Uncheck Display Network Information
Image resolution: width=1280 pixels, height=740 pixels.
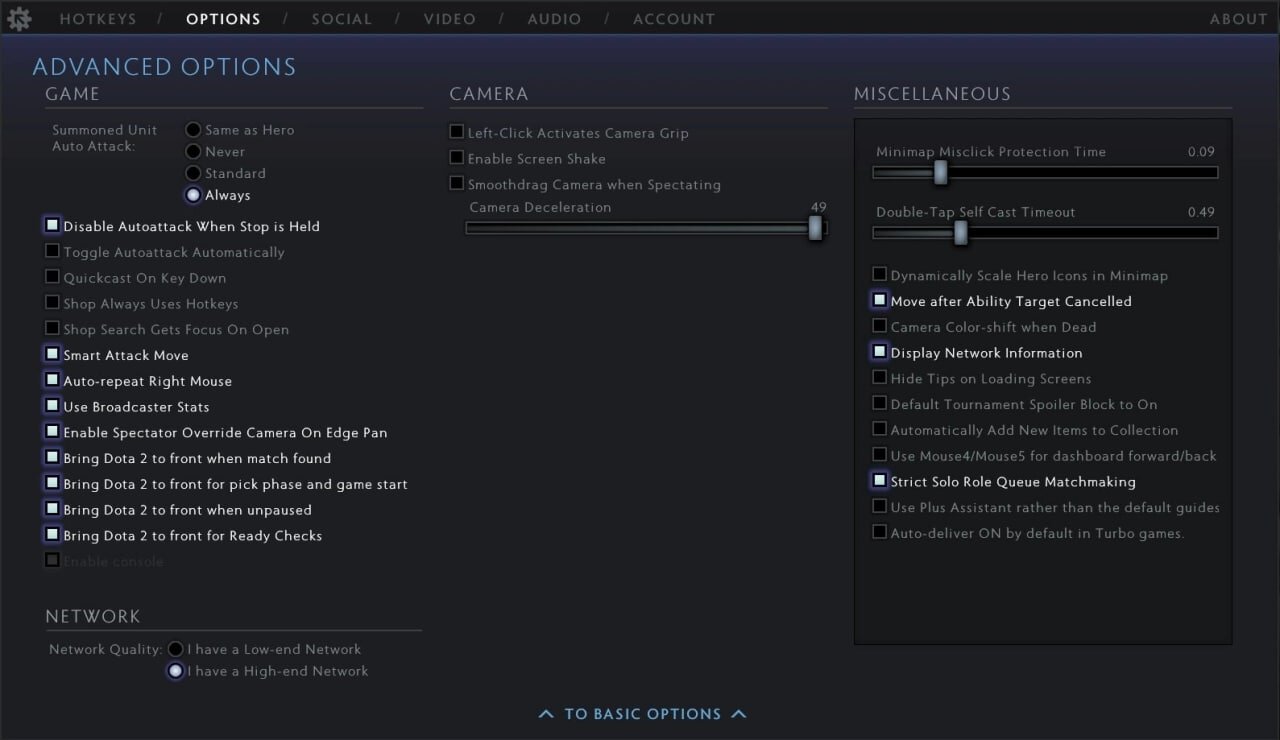pyautogui.click(x=879, y=352)
